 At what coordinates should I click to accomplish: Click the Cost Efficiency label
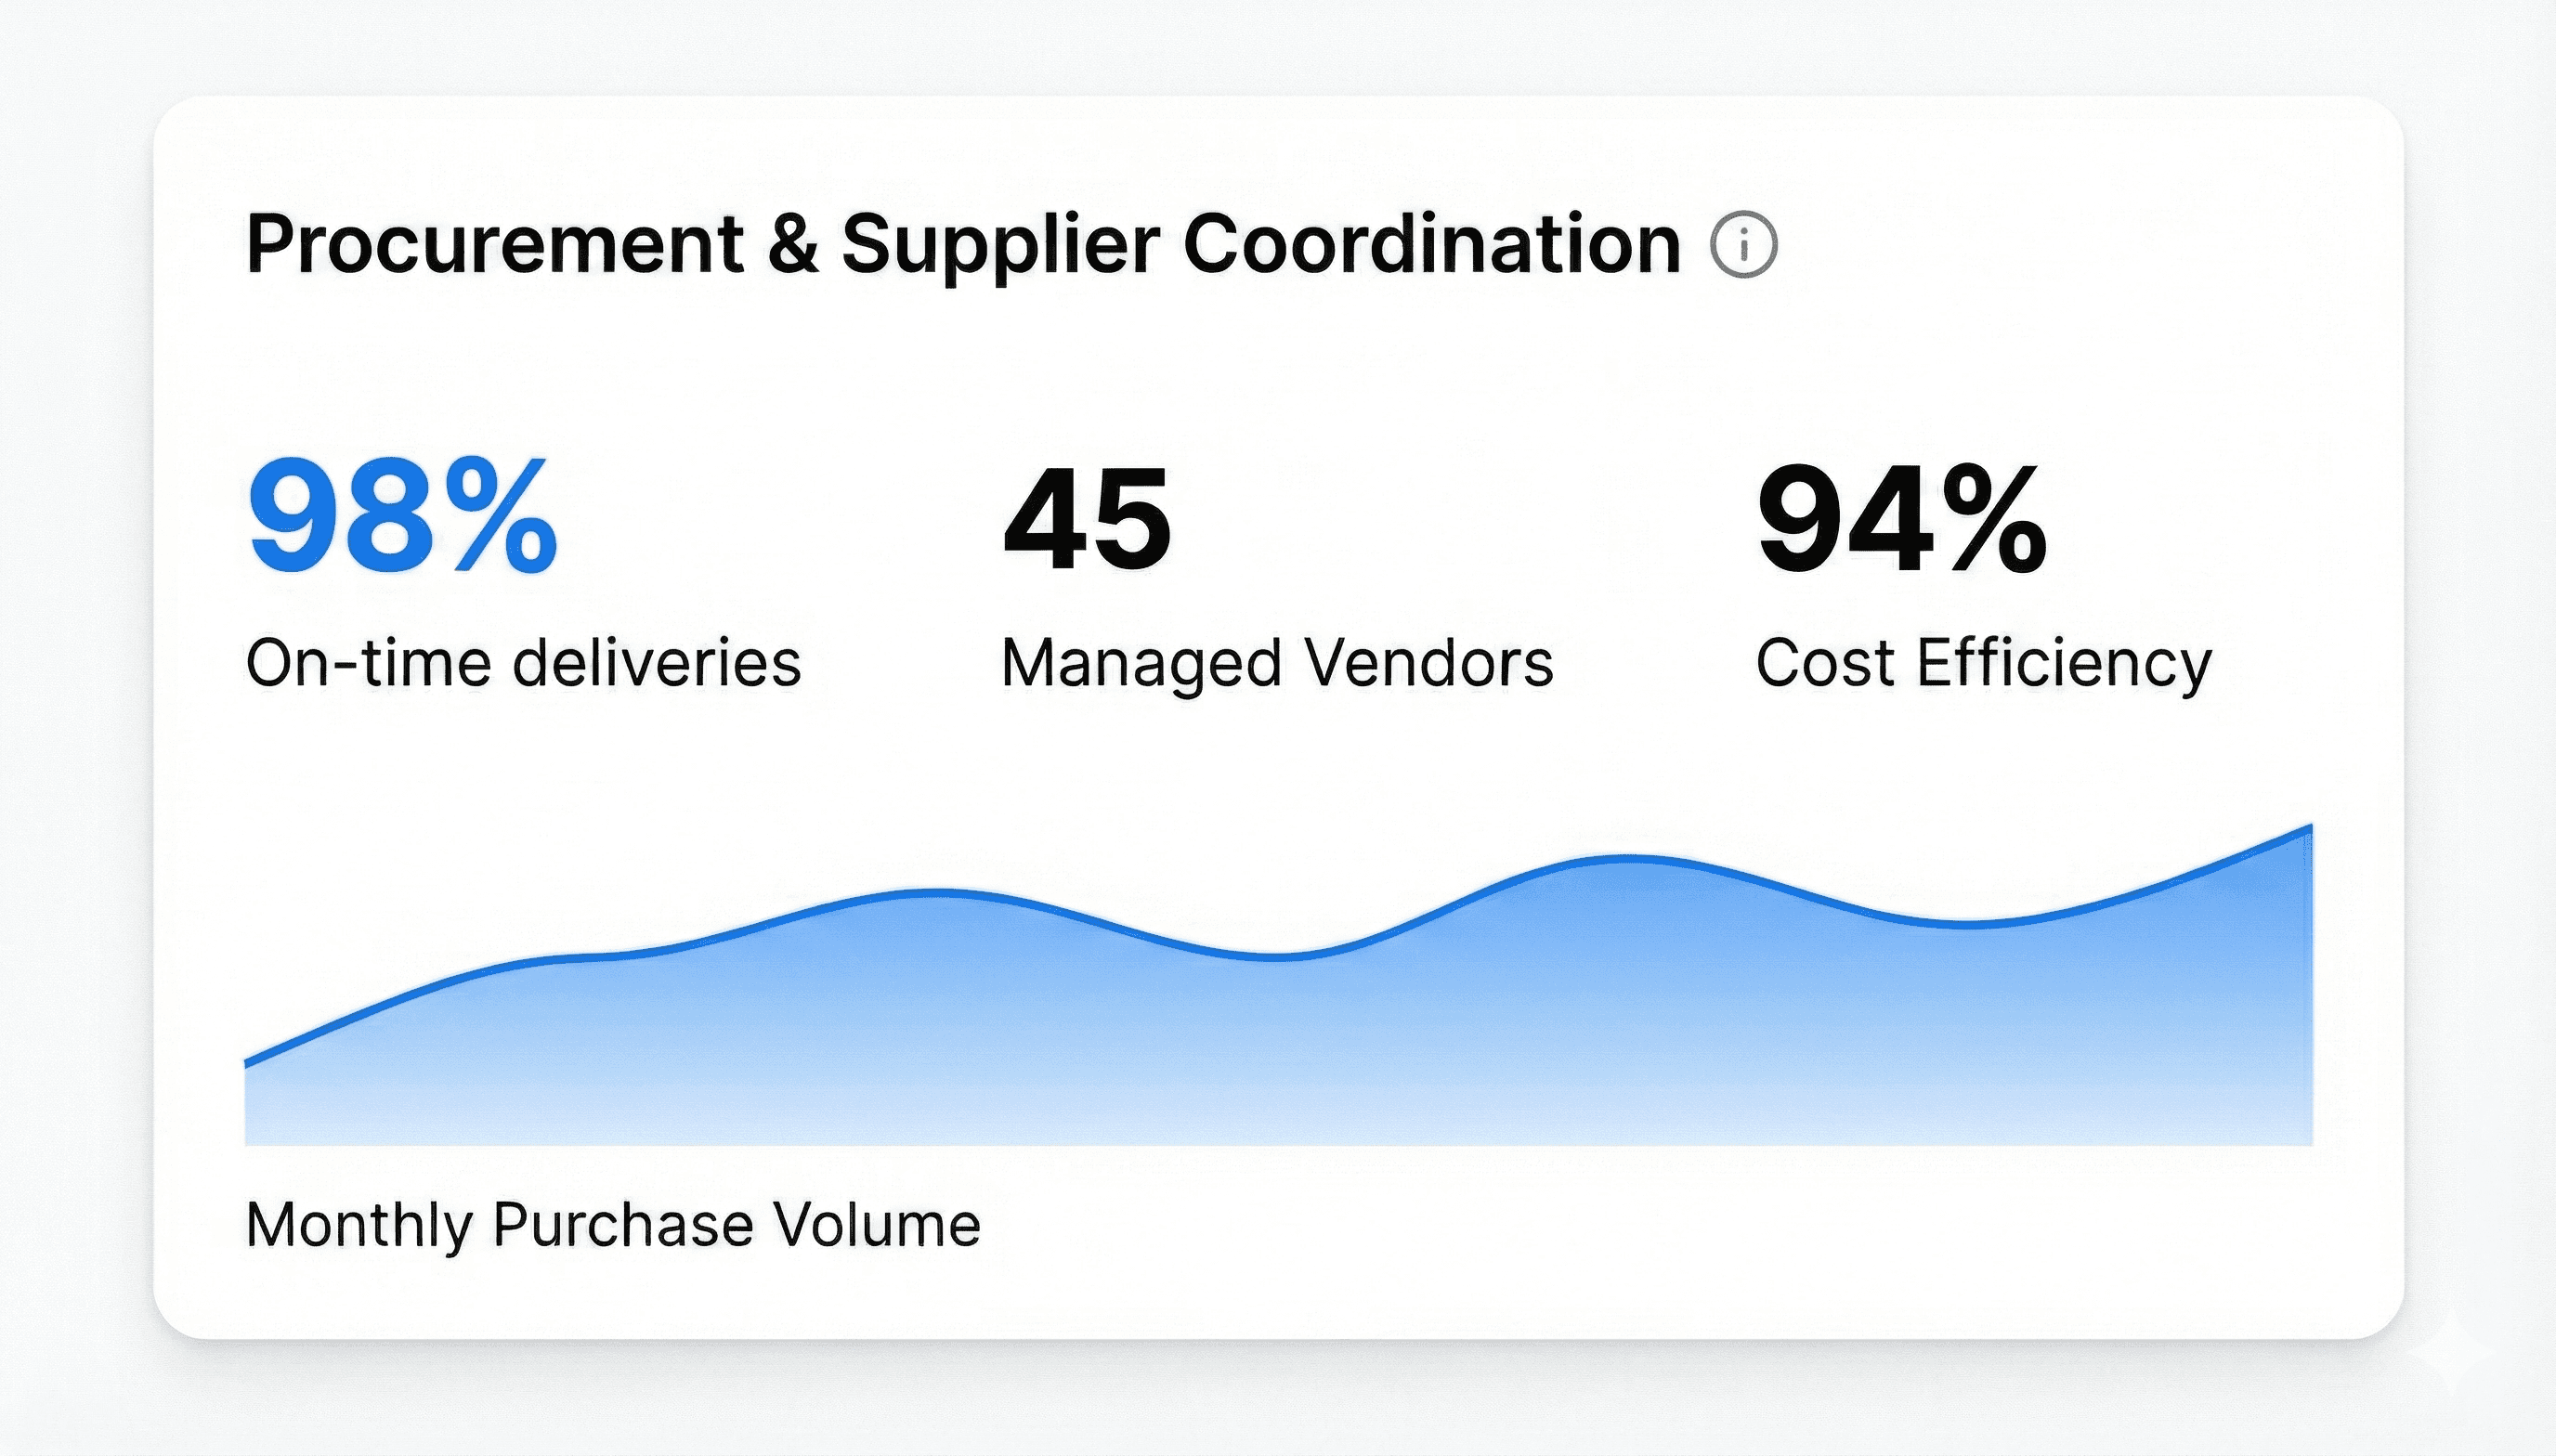click(1983, 663)
